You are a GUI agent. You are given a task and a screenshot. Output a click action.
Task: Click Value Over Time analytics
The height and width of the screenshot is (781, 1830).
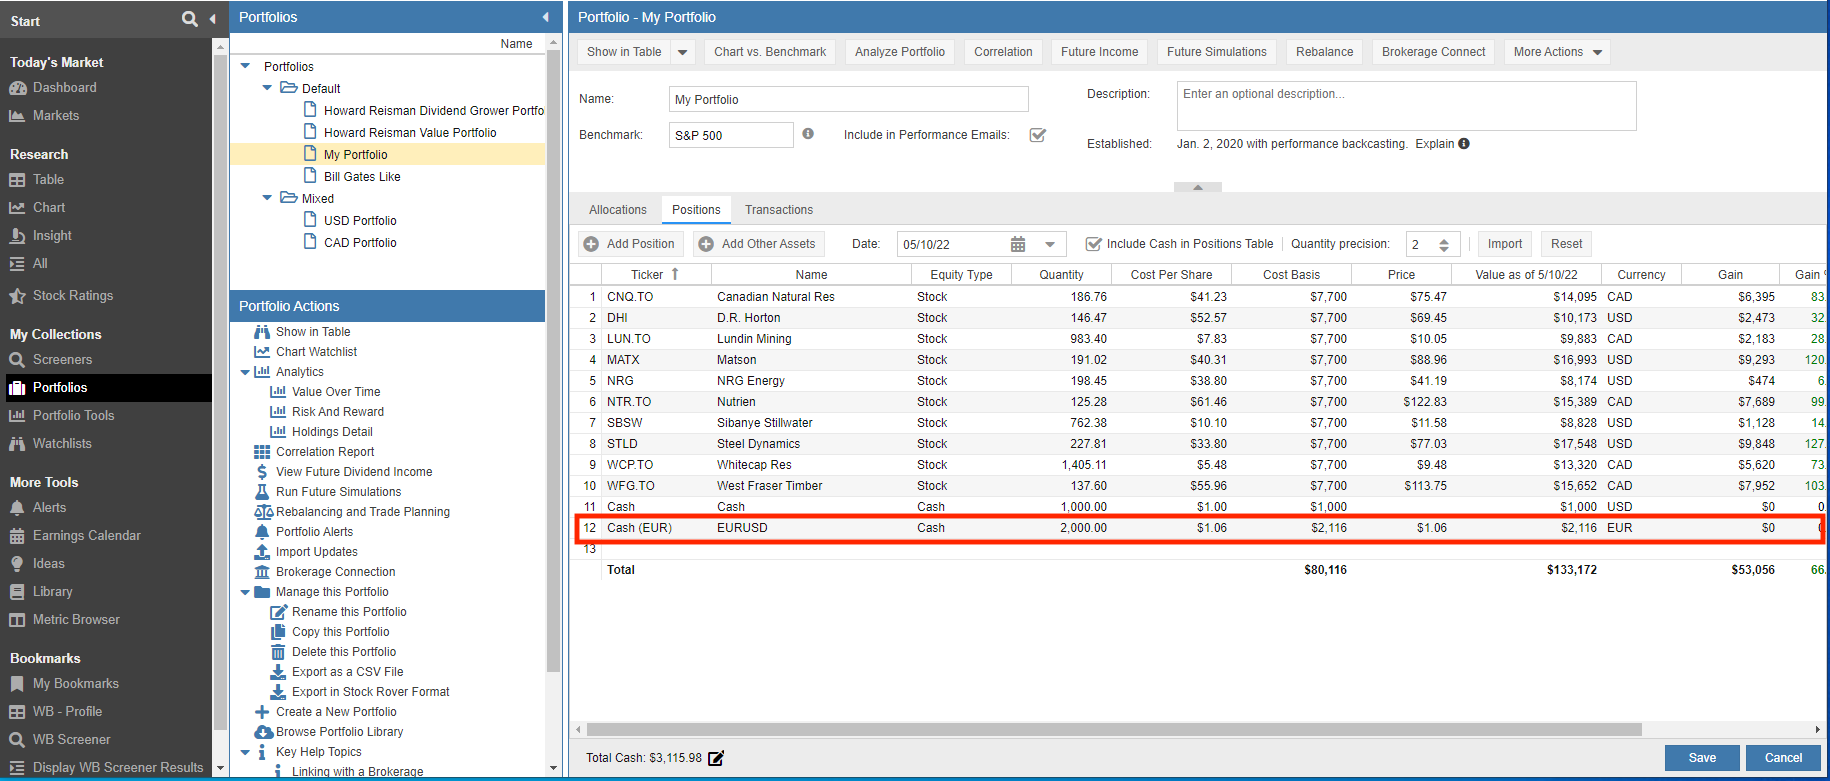(x=336, y=392)
